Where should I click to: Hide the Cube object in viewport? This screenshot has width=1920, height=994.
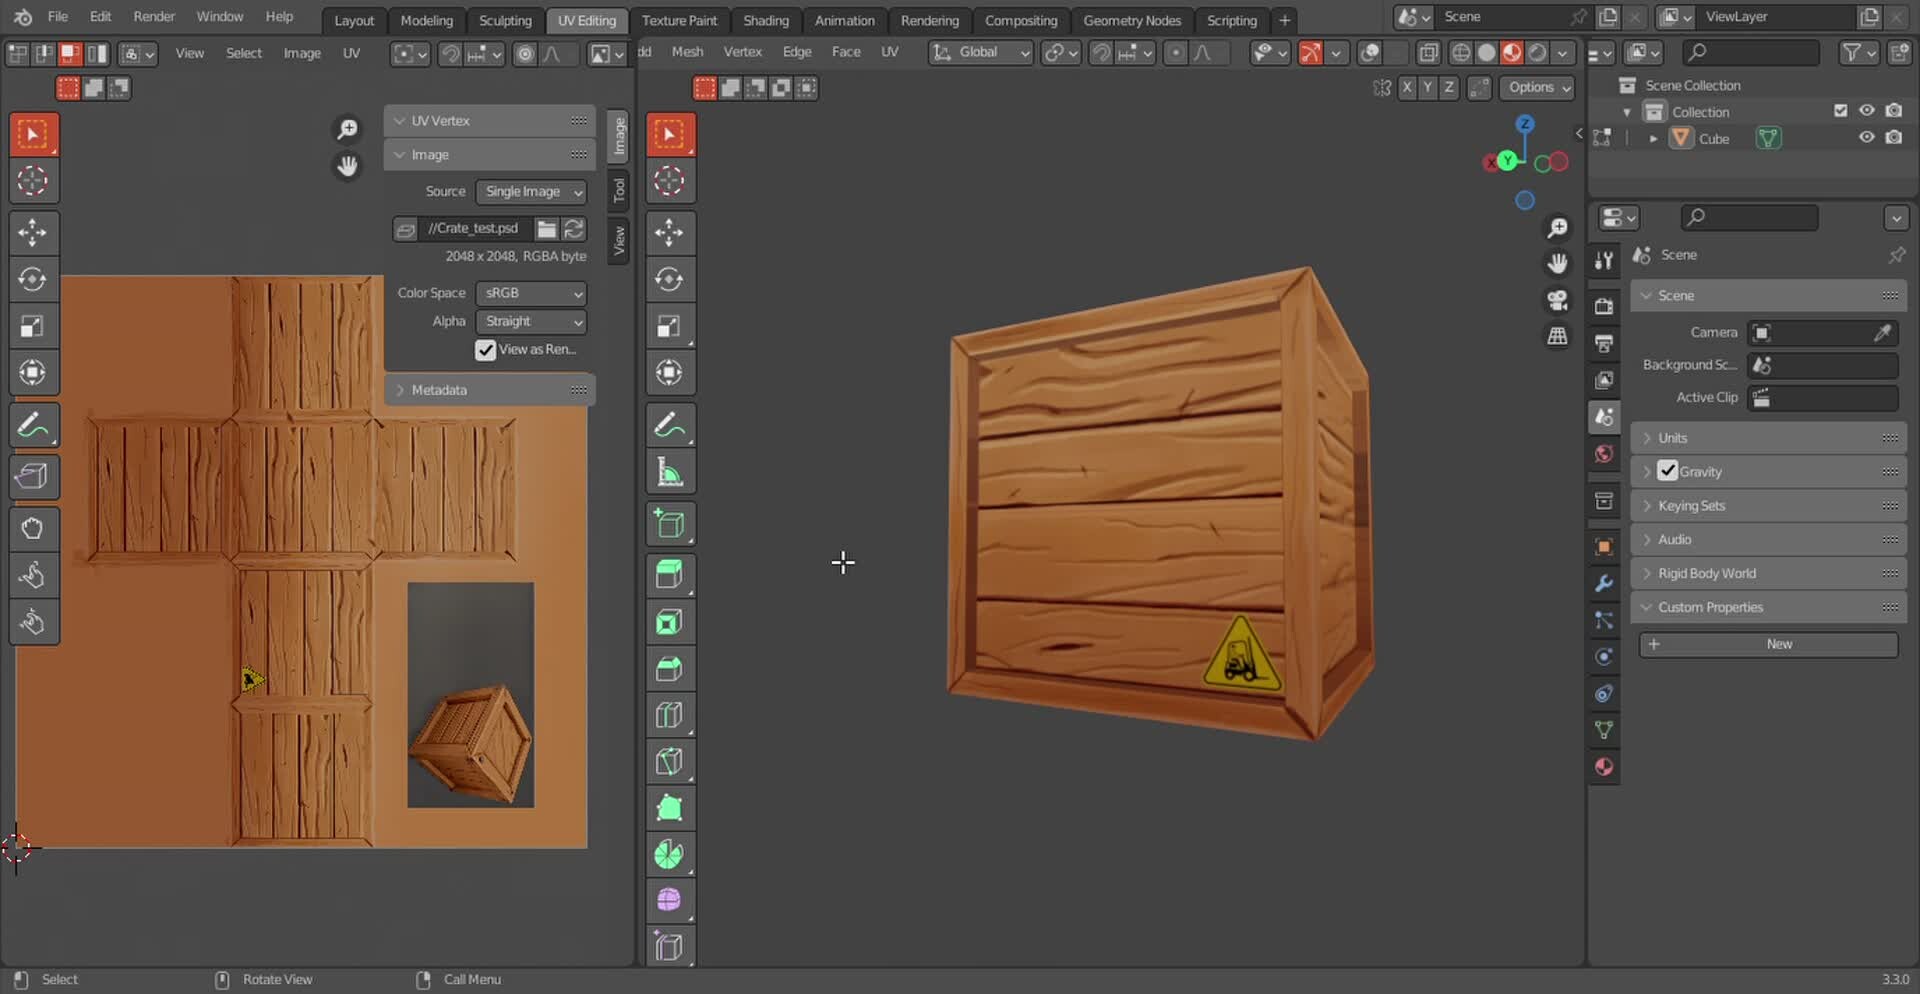[1867, 138]
